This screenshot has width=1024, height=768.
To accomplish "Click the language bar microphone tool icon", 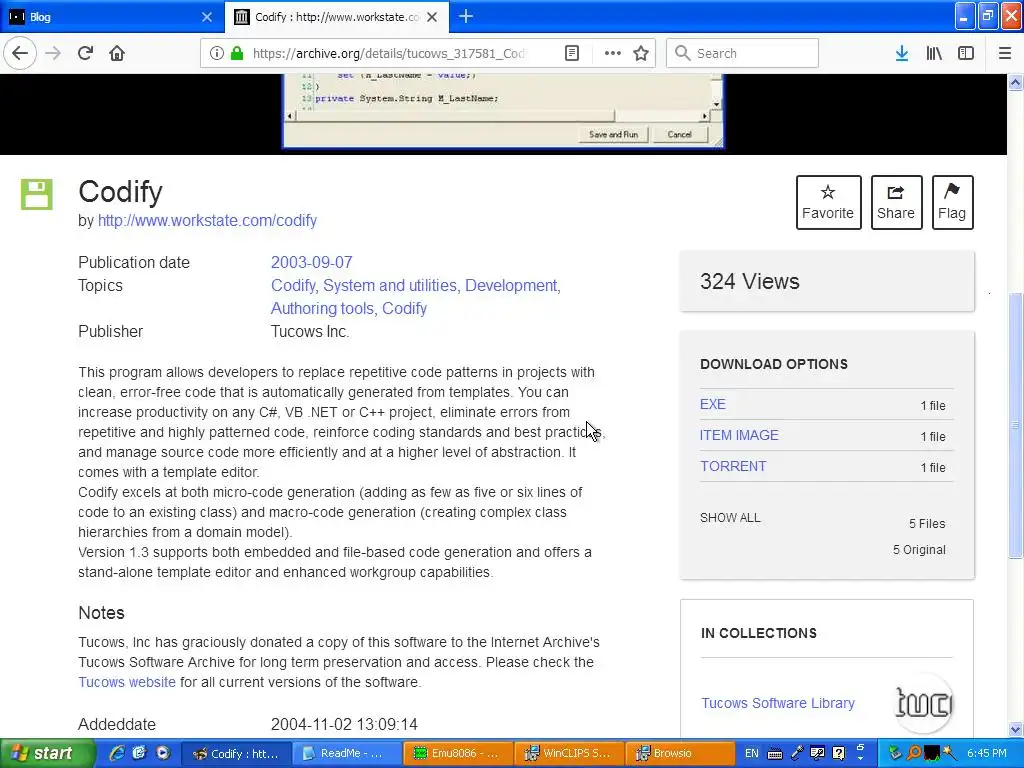I will 797,753.
